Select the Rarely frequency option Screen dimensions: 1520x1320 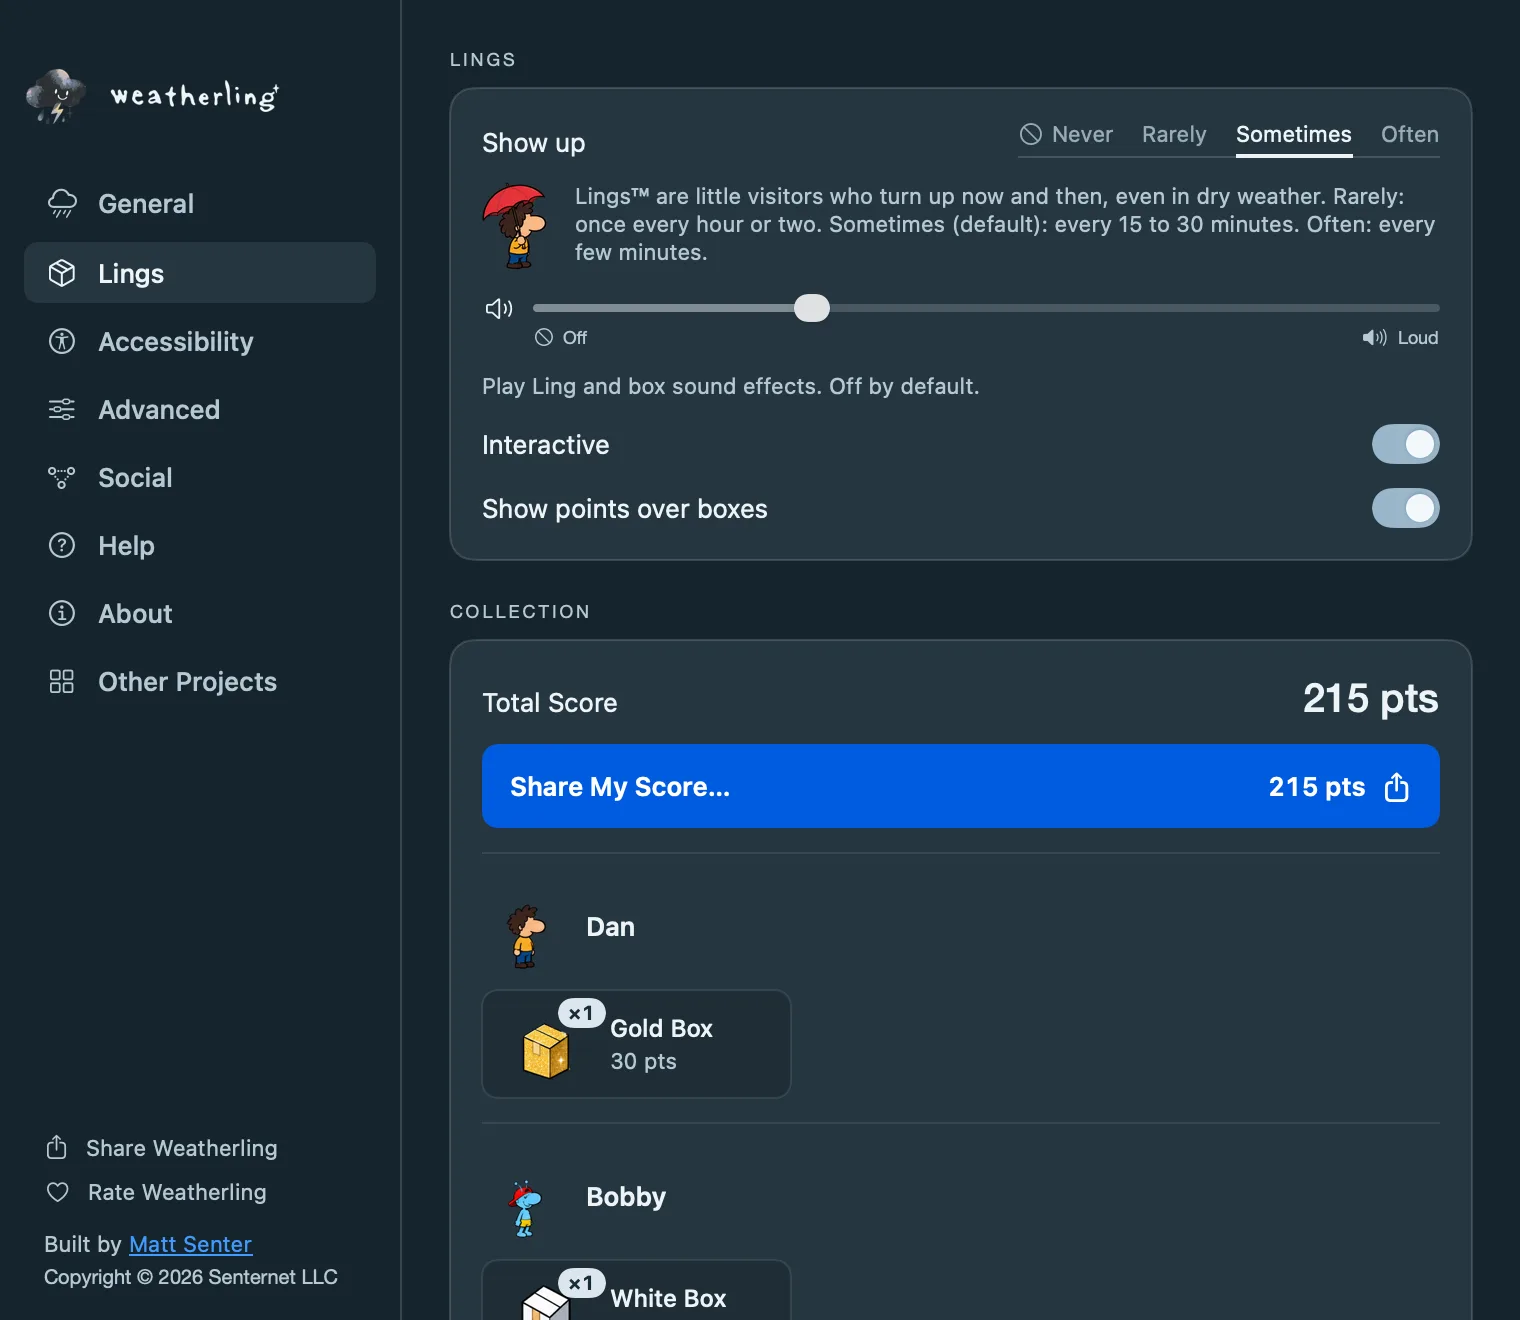[x=1174, y=134]
